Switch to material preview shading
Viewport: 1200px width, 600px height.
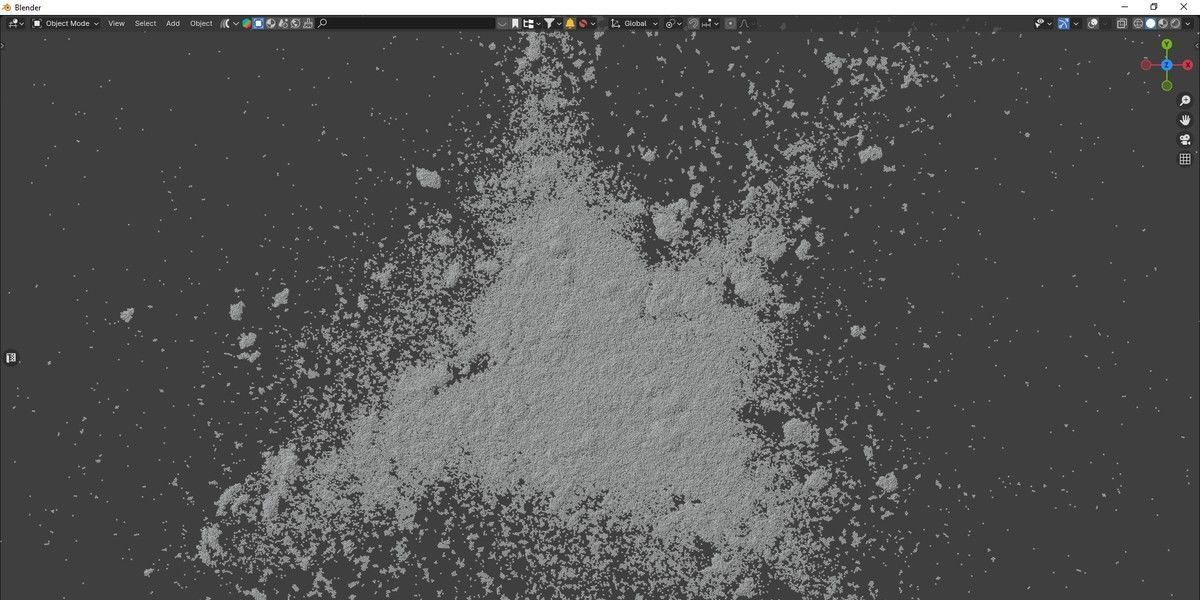tap(1163, 23)
